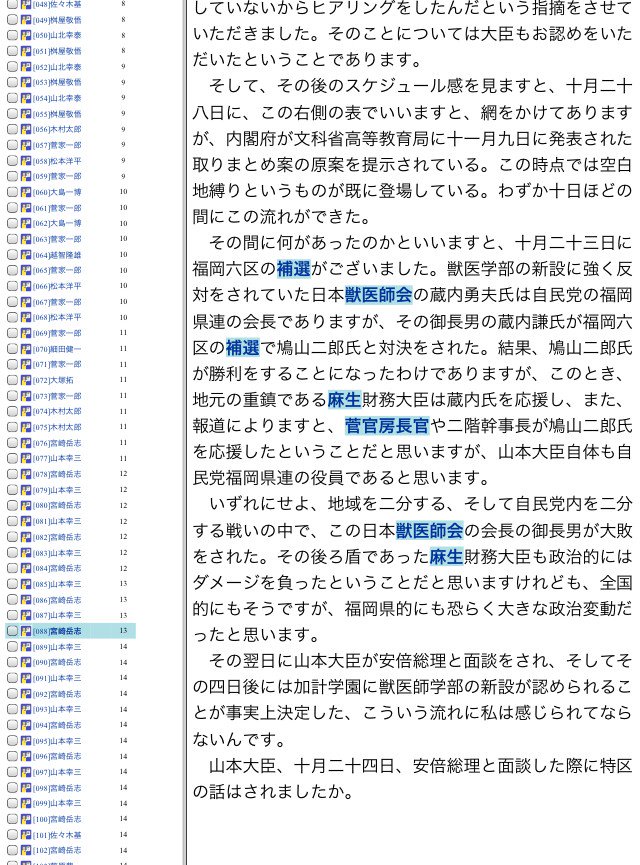Click the speaker icon for entry [088]

[26, 631]
